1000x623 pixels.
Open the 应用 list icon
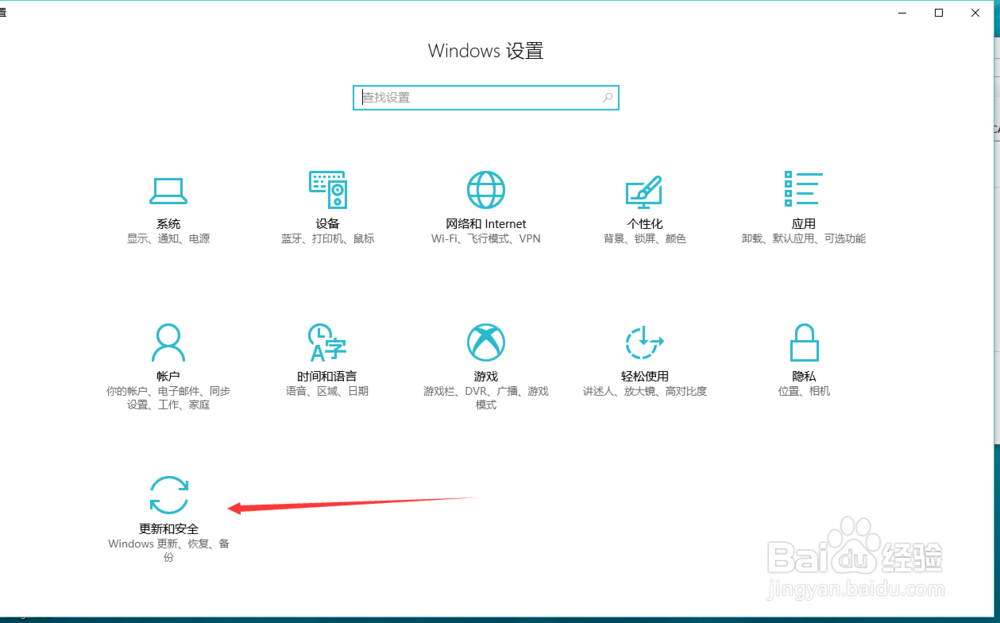803,189
